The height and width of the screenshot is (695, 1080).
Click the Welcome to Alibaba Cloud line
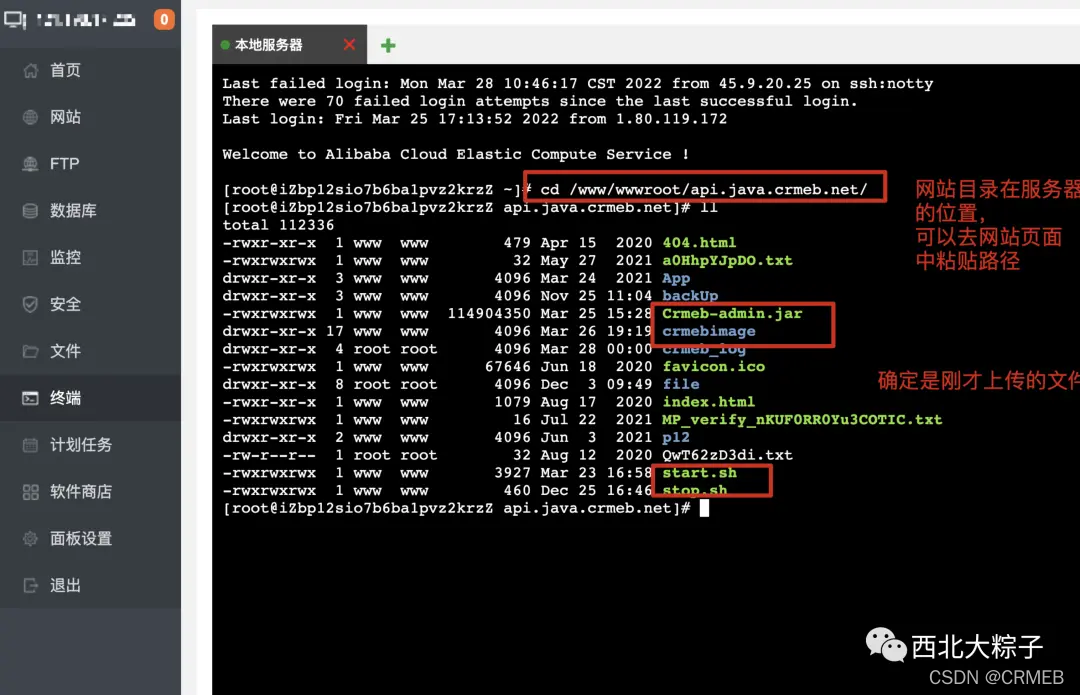tap(455, 154)
